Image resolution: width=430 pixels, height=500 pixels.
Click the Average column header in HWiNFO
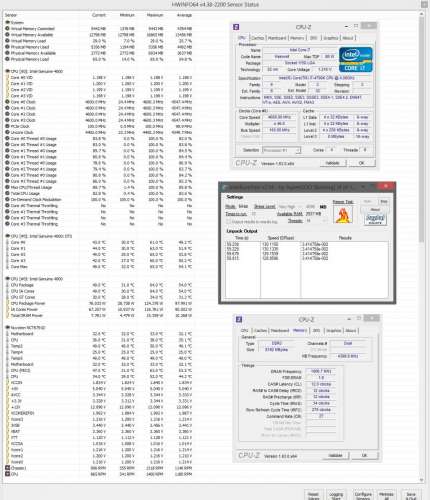click(184, 15)
